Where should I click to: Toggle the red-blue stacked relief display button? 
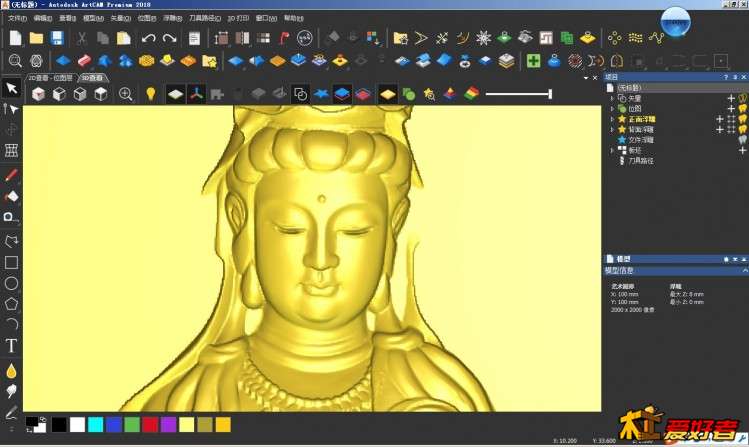click(363, 94)
